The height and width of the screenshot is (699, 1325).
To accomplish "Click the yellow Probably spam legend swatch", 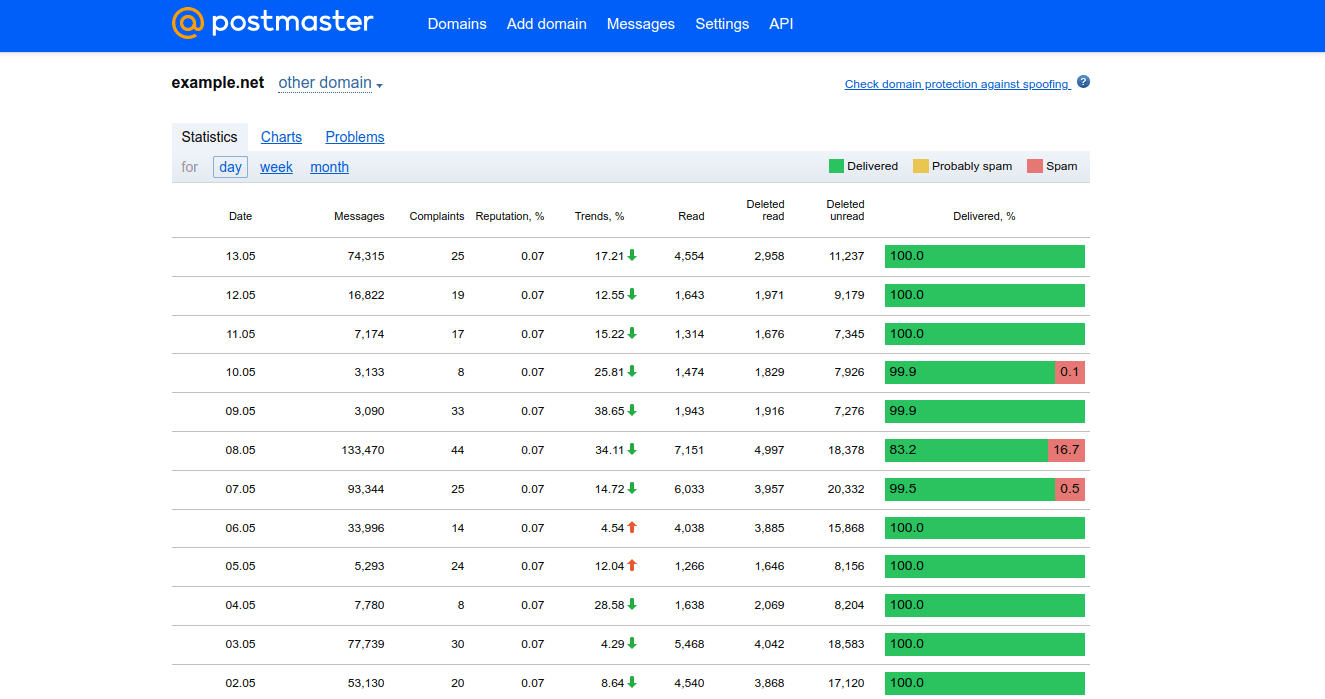I will [x=921, y=166].
